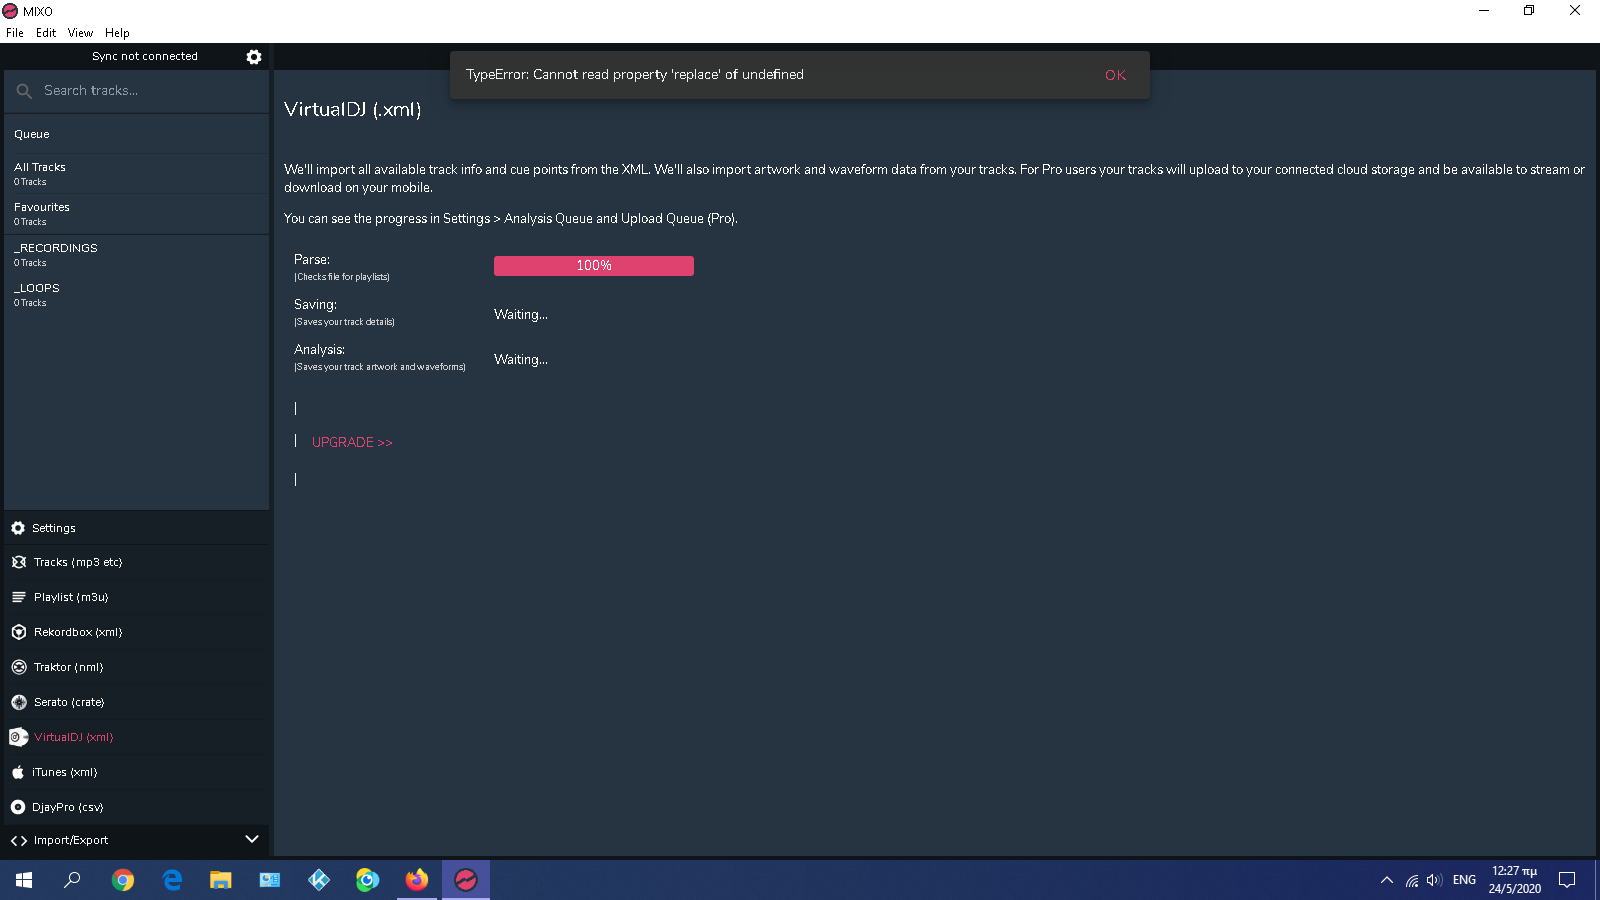
Task: Select the Favourites playlist
Action: click(x=42, y=213)
